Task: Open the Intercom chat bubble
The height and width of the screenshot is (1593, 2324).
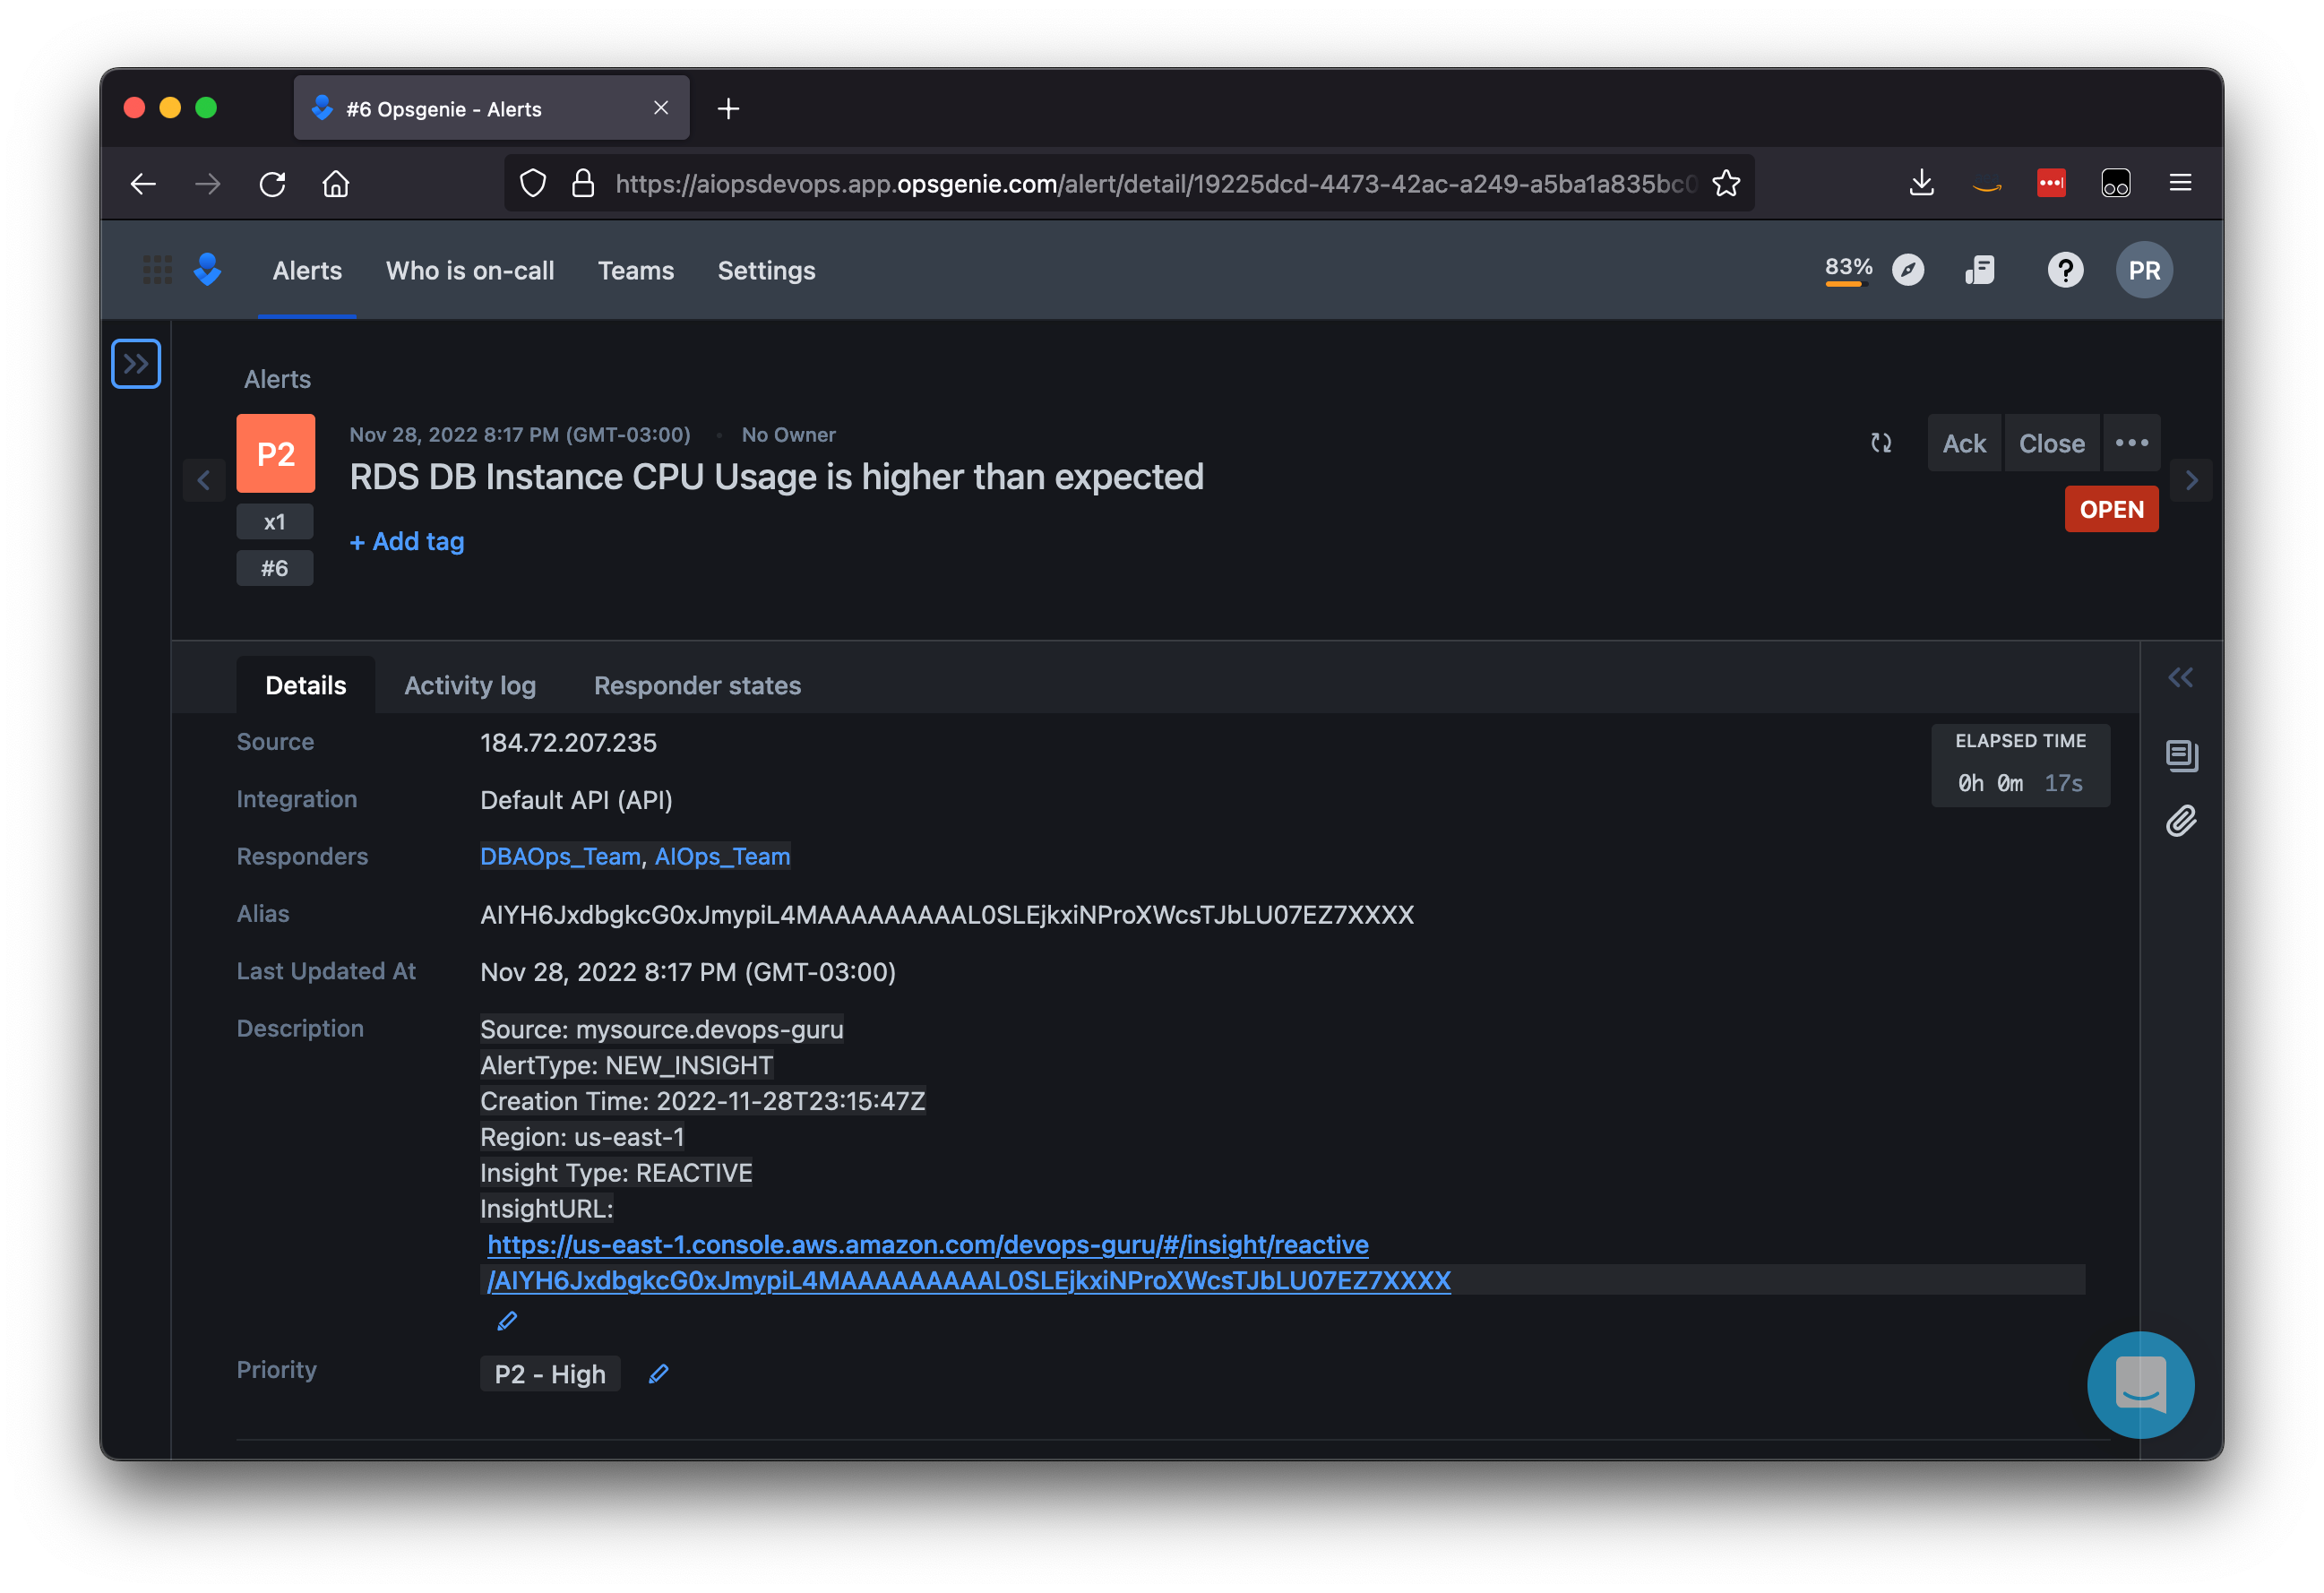Action: (x=2140, y=1386)
